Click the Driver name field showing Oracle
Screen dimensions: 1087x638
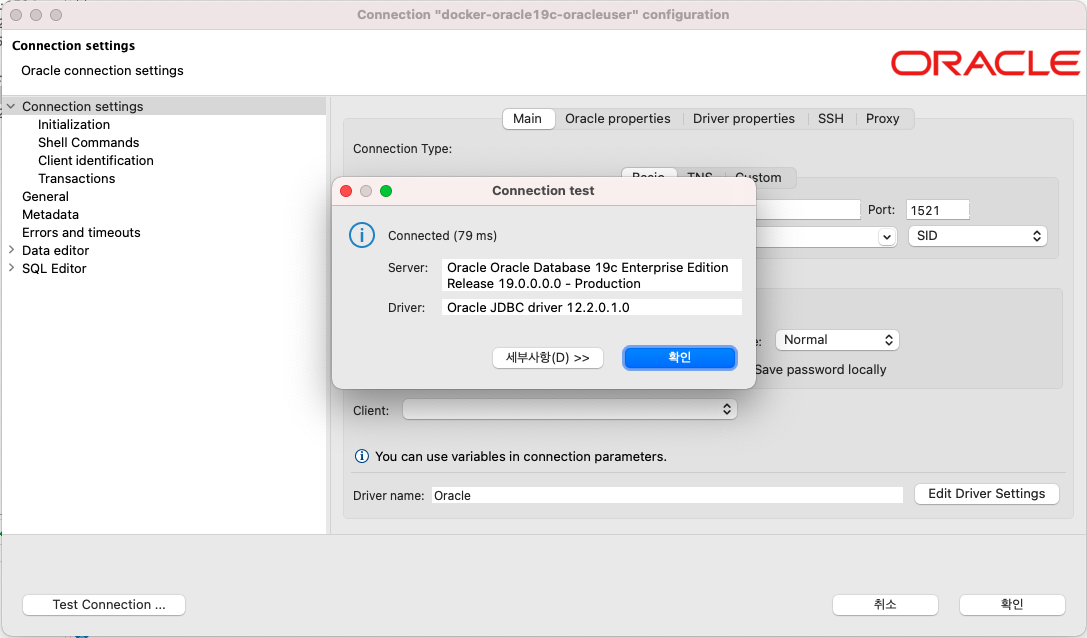tap(667, 495)
